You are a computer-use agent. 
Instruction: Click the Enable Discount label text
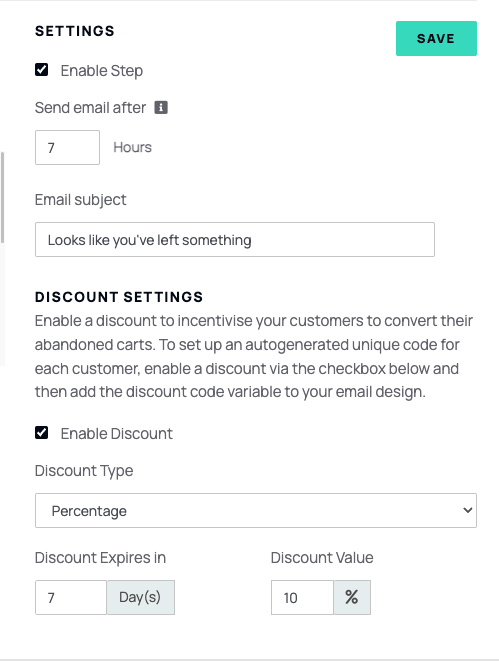(117, 434)
